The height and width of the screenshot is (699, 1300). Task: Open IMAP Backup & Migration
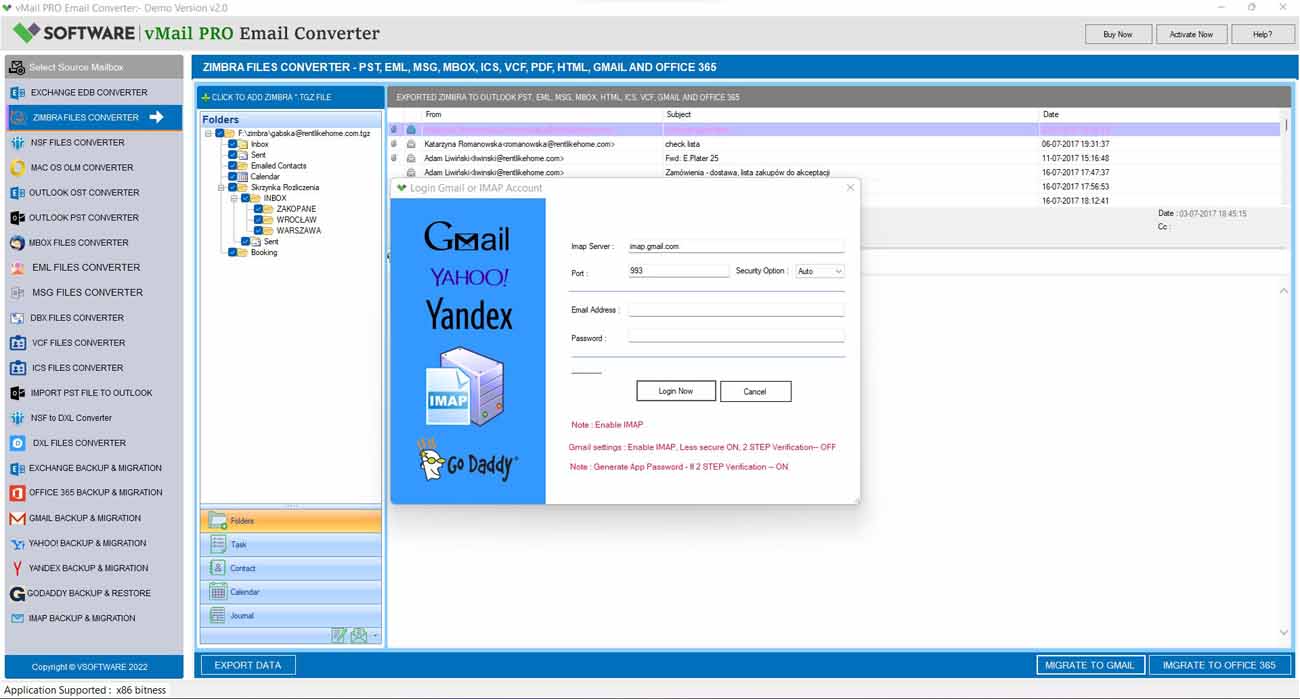(x=94, y=618)
